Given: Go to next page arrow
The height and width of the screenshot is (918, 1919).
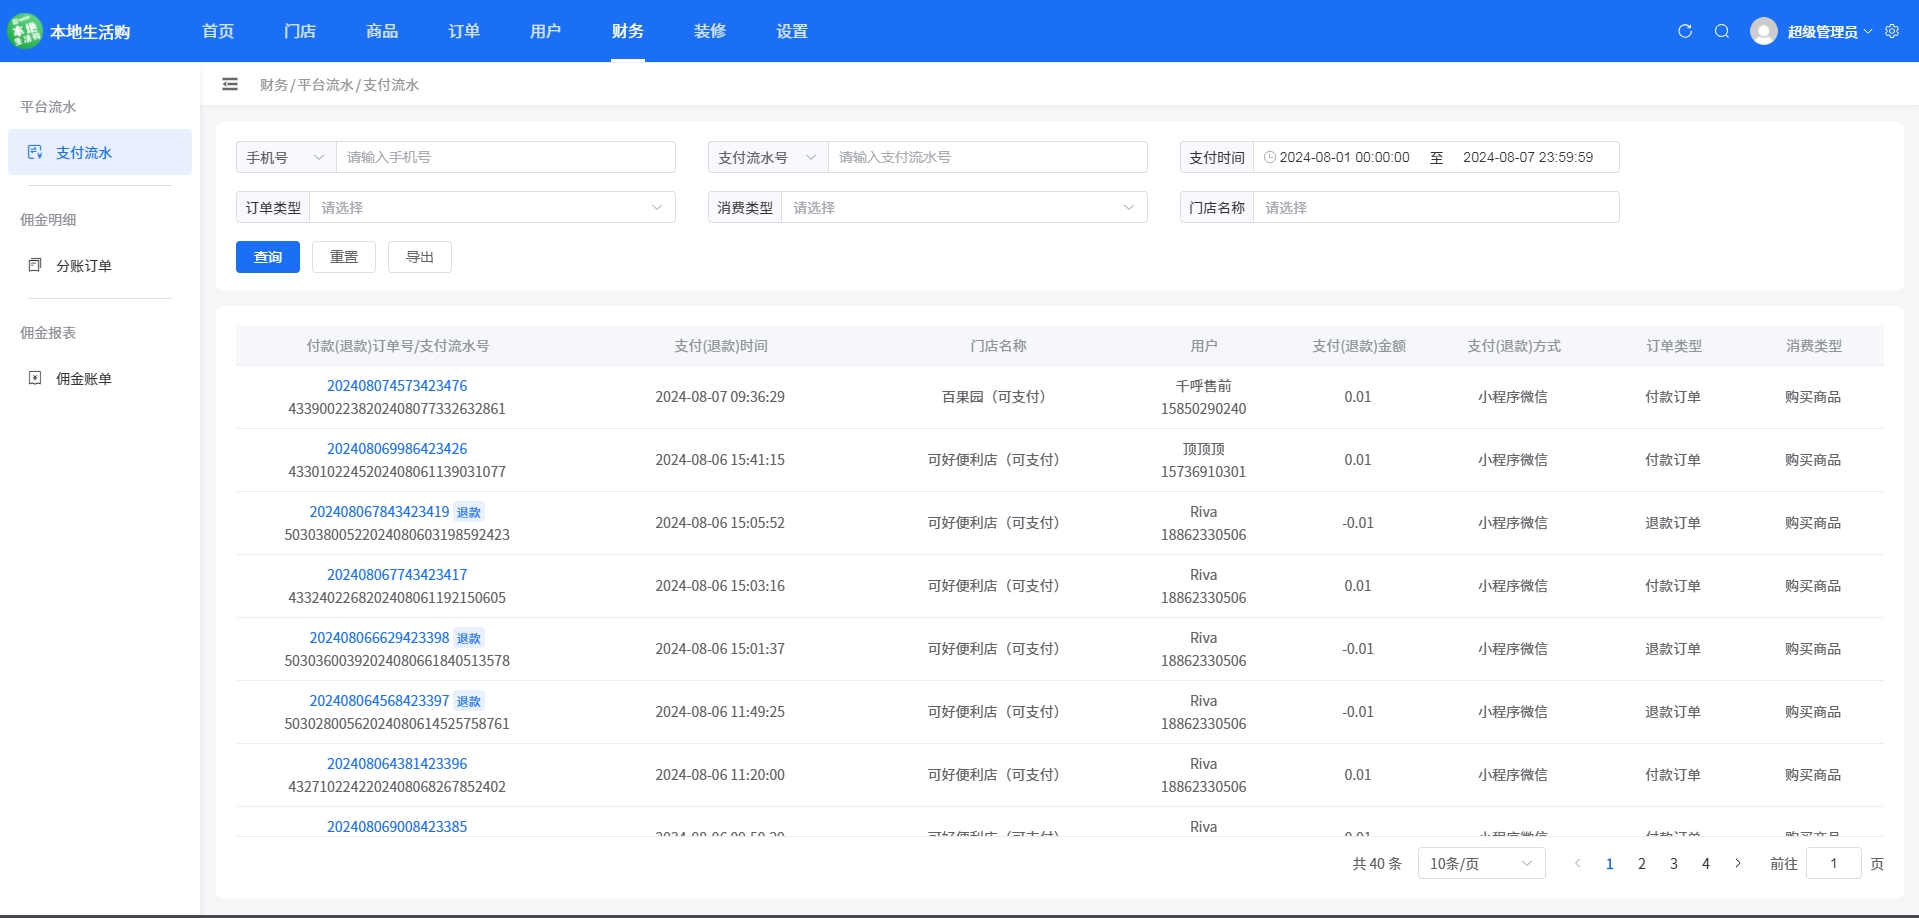Looking at the screenshot, I should (1738, 863).
